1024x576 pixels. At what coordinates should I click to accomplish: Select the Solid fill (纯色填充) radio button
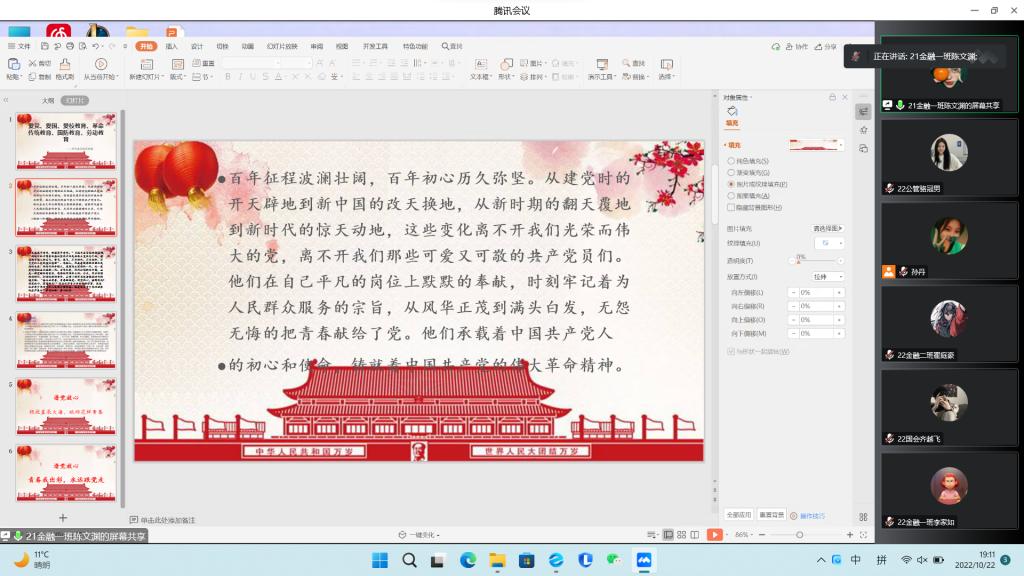click(731, 160)
